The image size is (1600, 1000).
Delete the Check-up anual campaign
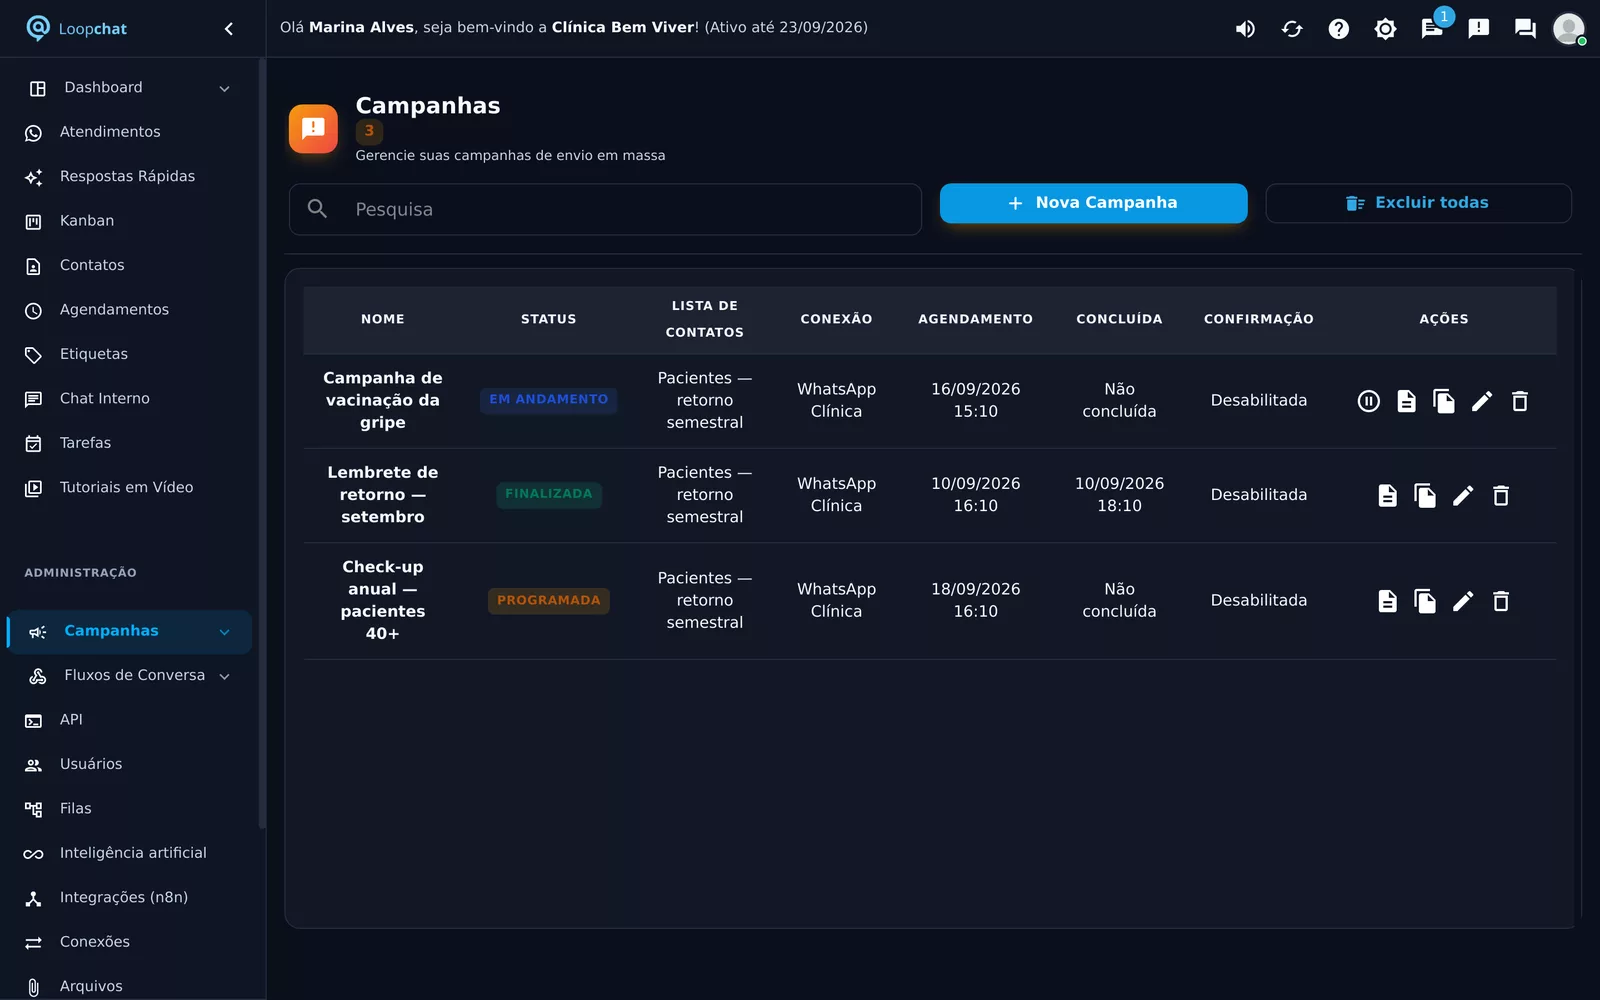coord(1501,601)
